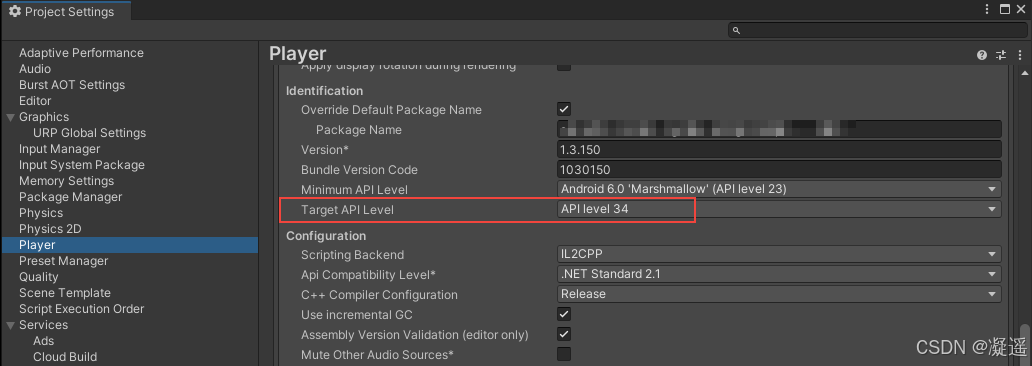
Task: Toggle Use incremental GC checkbox
Action: tap(564, 314)
